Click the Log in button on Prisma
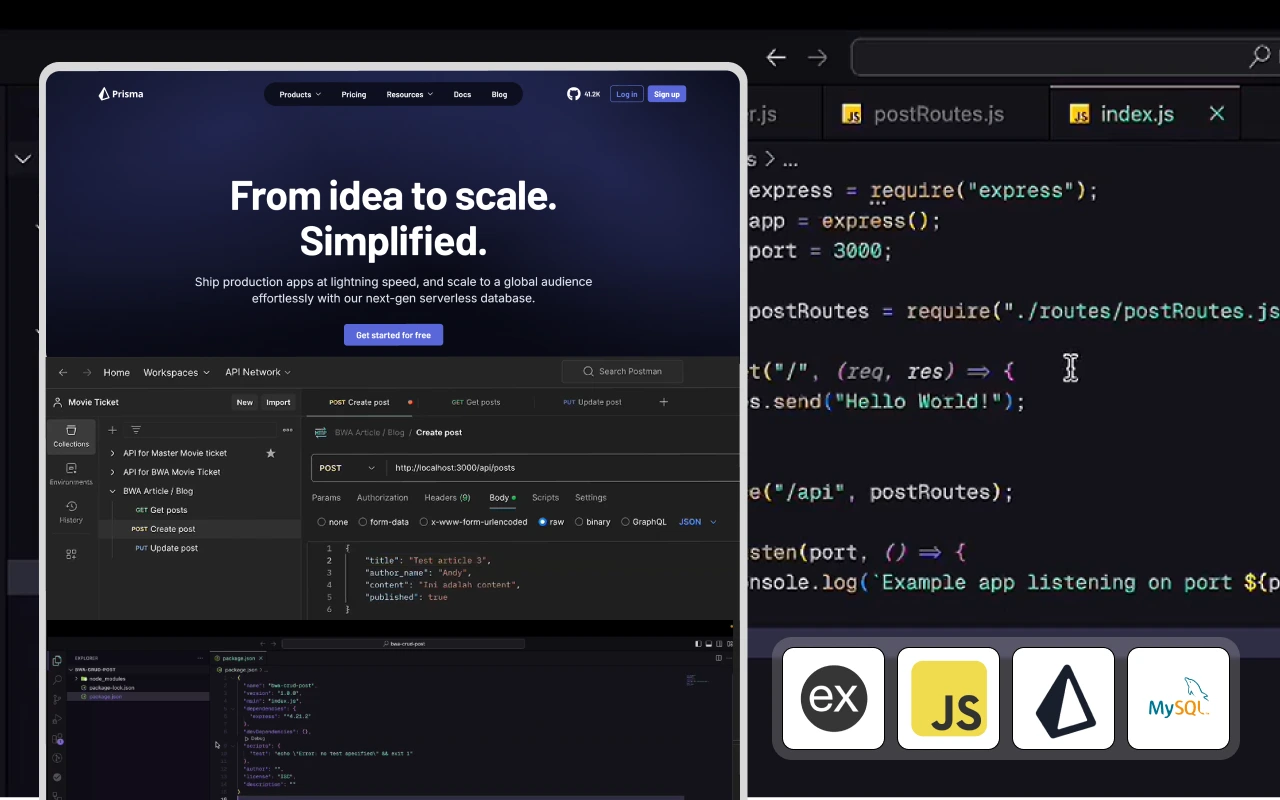The width and height of the screenshot is (1280, 800). click(x=627, y=94)
